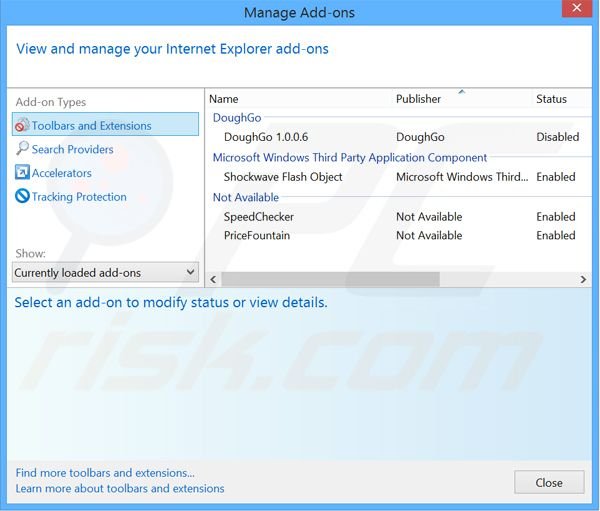Click the Search Providers magnifier icon

(x=22, y=149)
